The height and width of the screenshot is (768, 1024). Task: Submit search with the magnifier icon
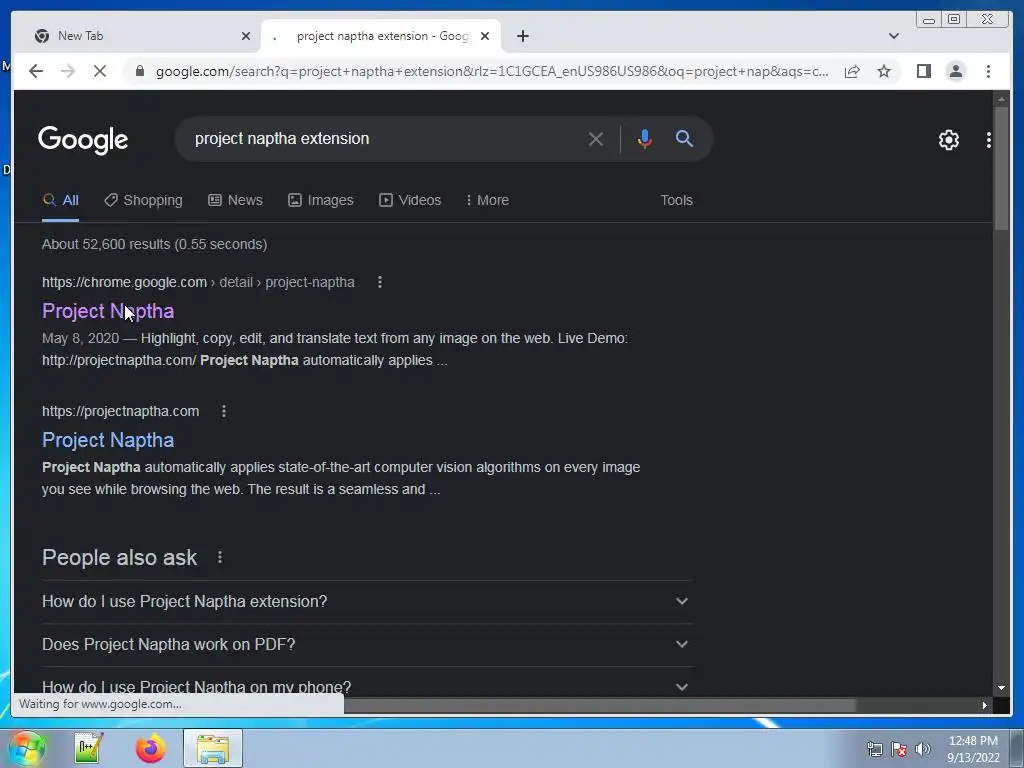coord(684,138)
